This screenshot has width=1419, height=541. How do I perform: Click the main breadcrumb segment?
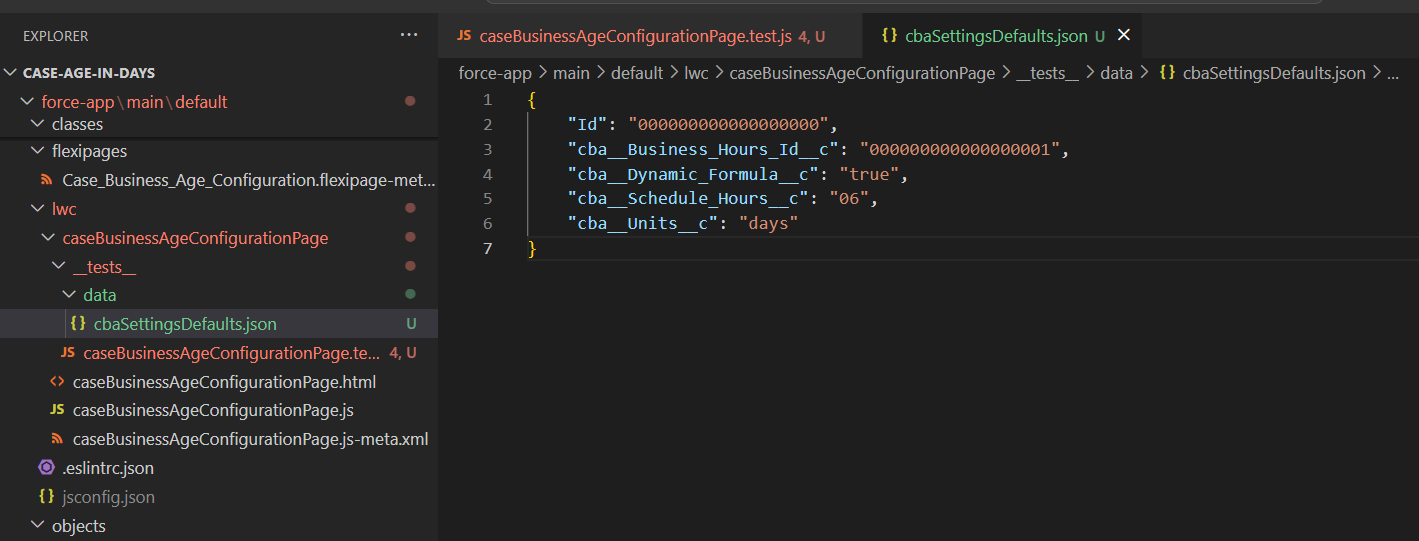[x=572, y=73]
